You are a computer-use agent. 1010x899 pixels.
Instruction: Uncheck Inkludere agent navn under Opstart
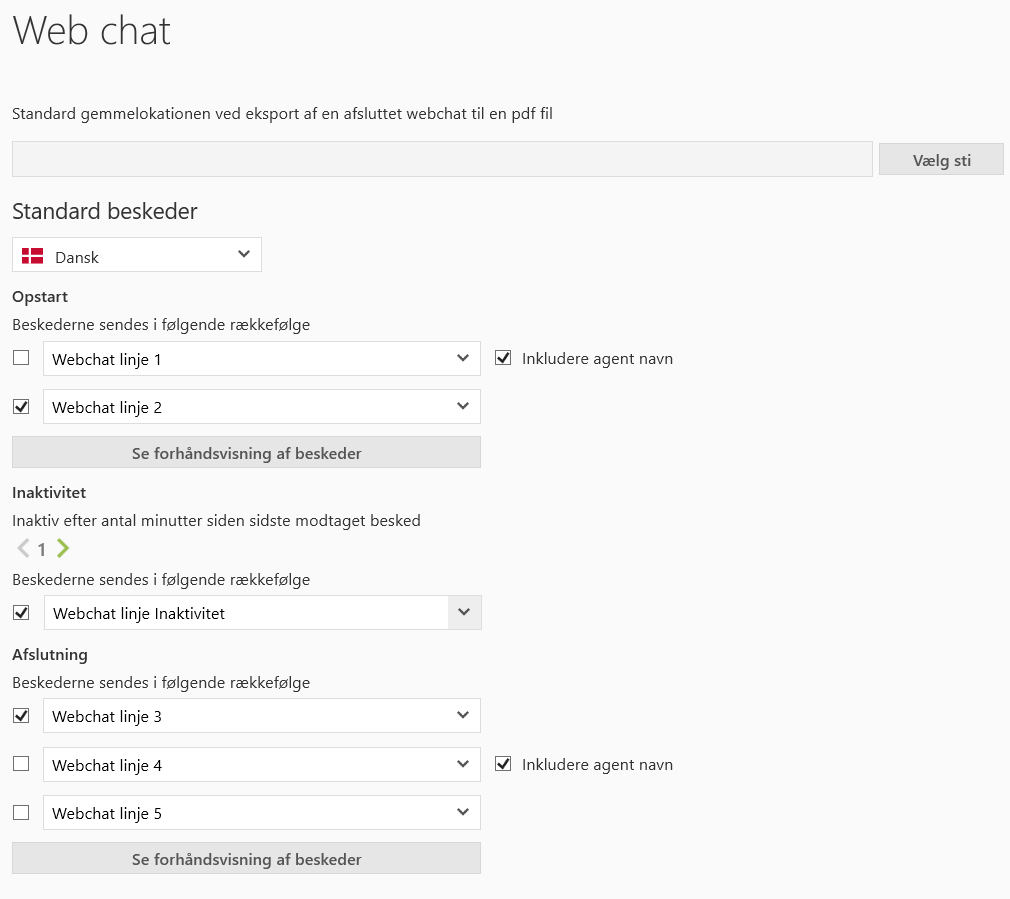point(503,358)
